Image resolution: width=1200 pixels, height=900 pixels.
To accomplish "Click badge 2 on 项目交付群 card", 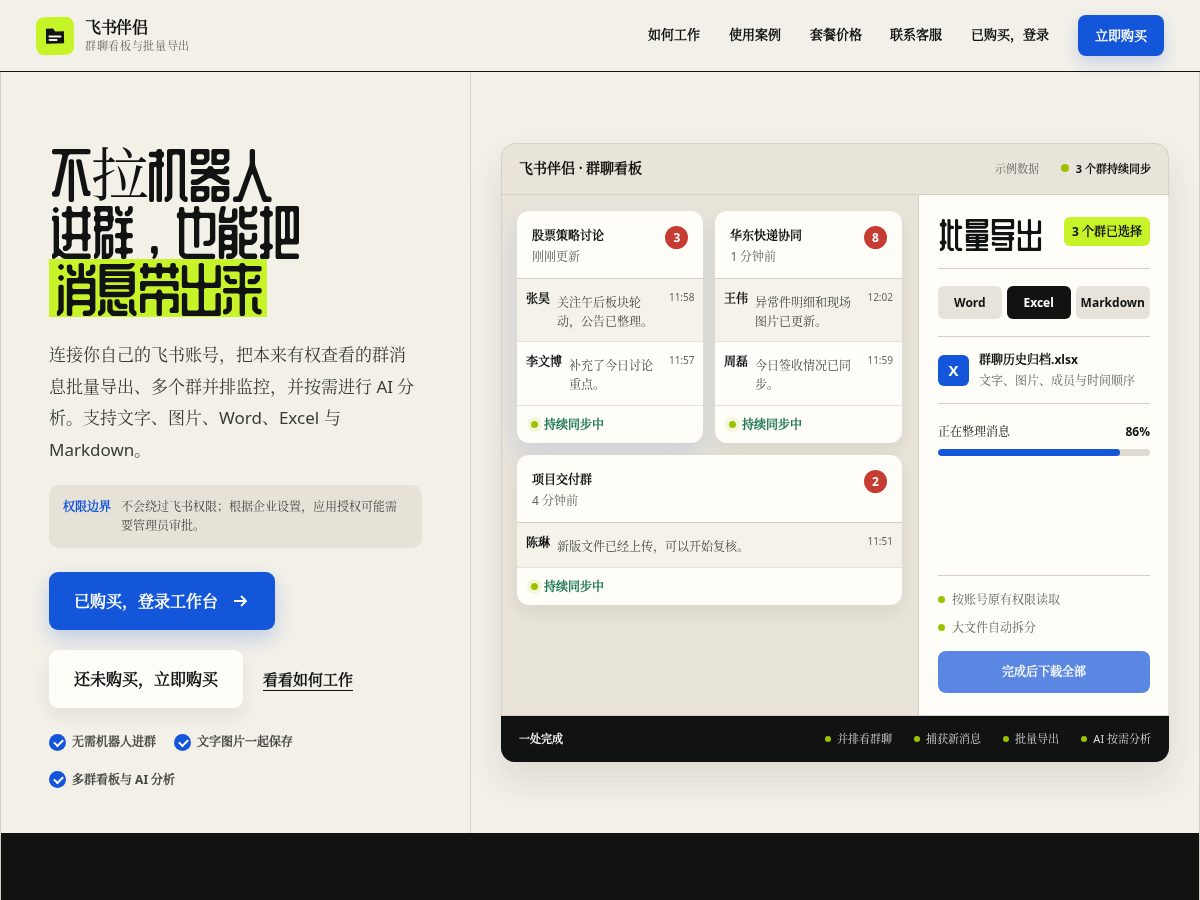I will point(876,481).
